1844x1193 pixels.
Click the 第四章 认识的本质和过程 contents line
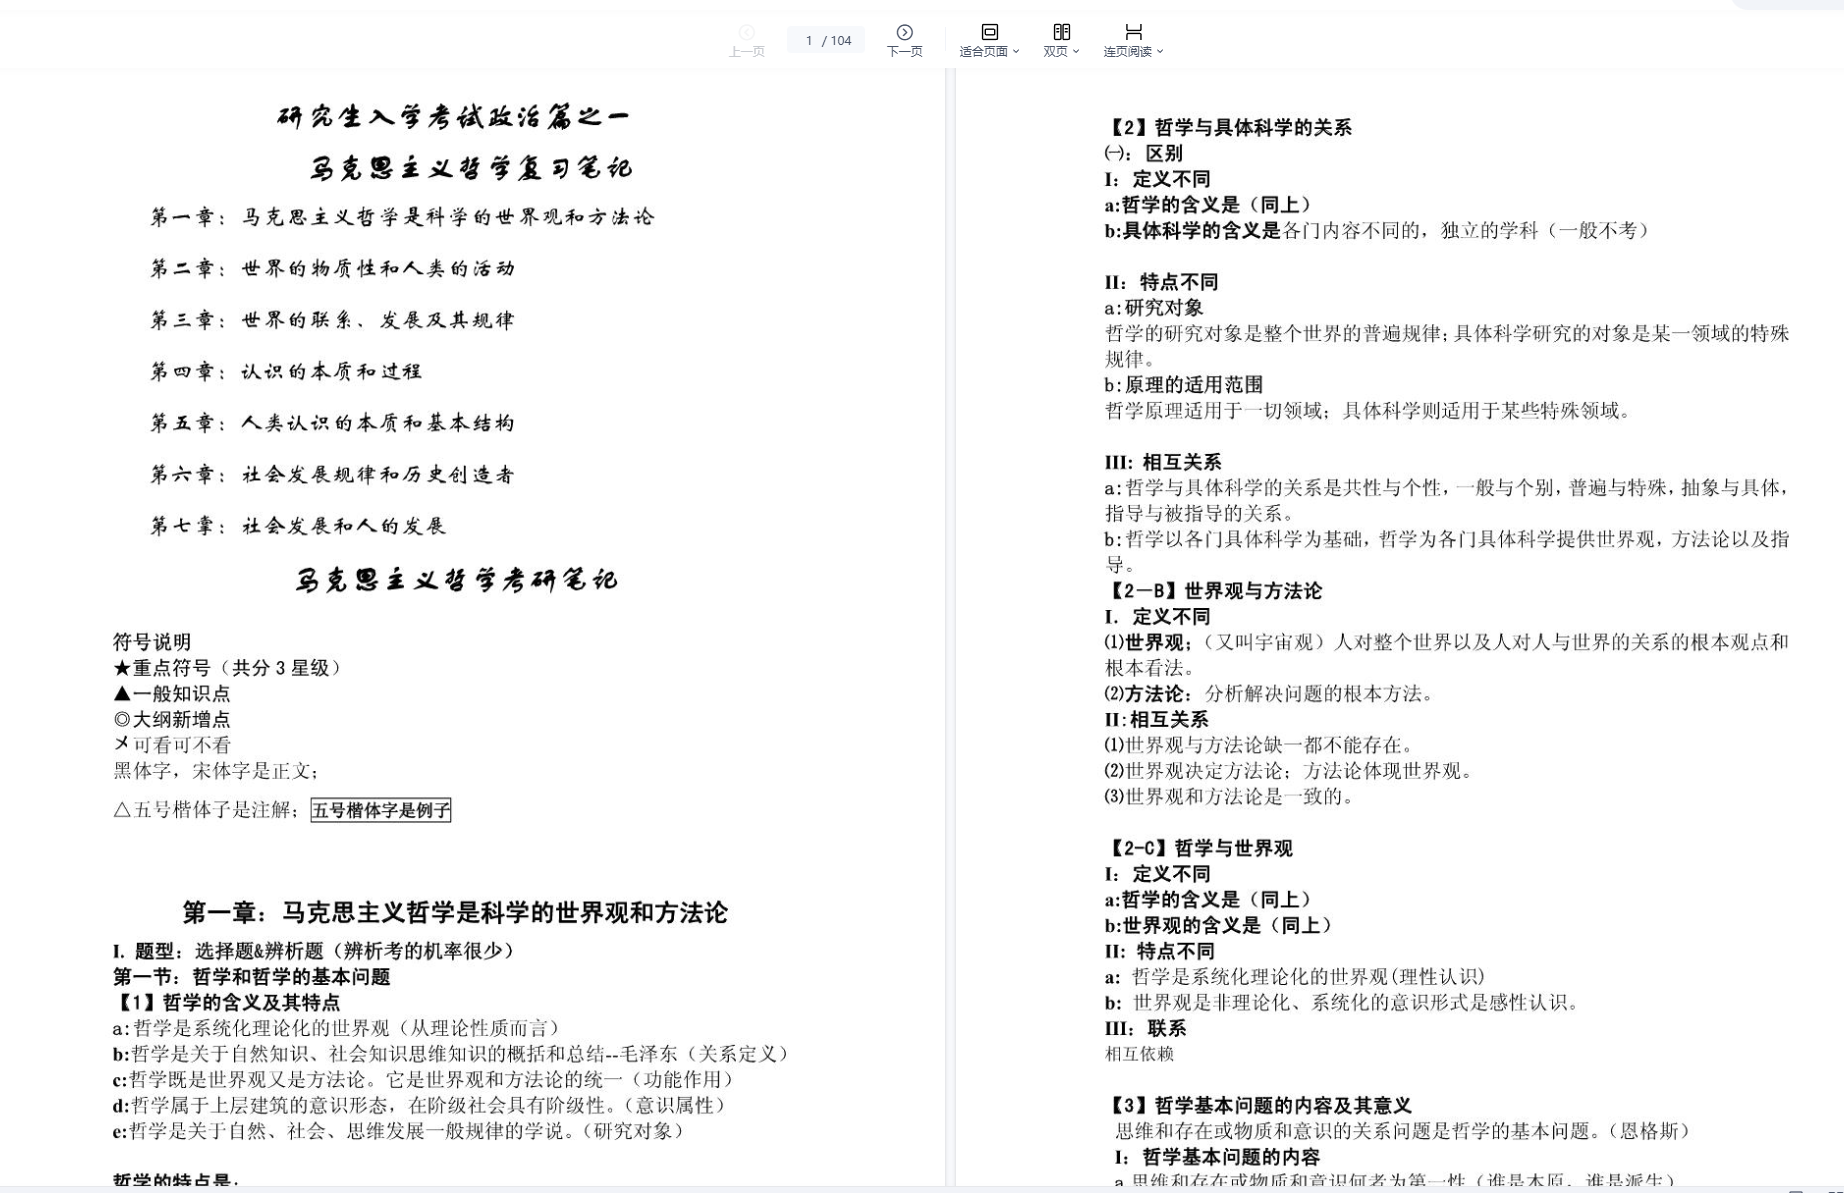(286, 372)
